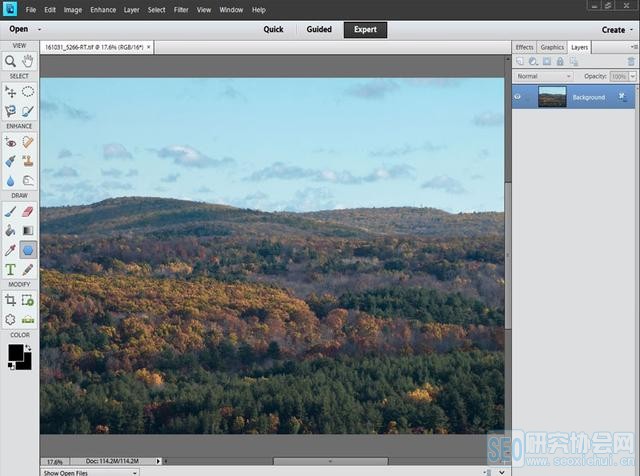640x476 pixels.
Task: Create new fill or adjustment layer
Action: click(533, 61)
